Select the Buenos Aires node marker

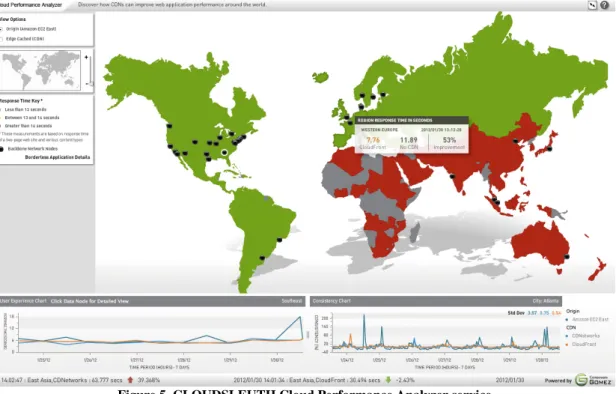pyautogui.click(x=262, y=258)
